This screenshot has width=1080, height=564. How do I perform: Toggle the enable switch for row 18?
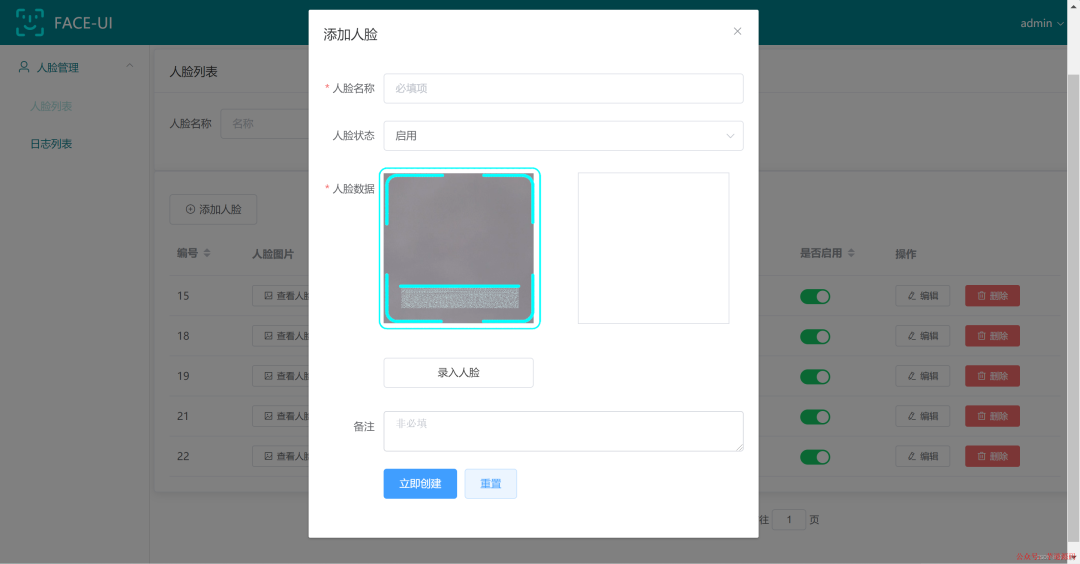[815, 337]
